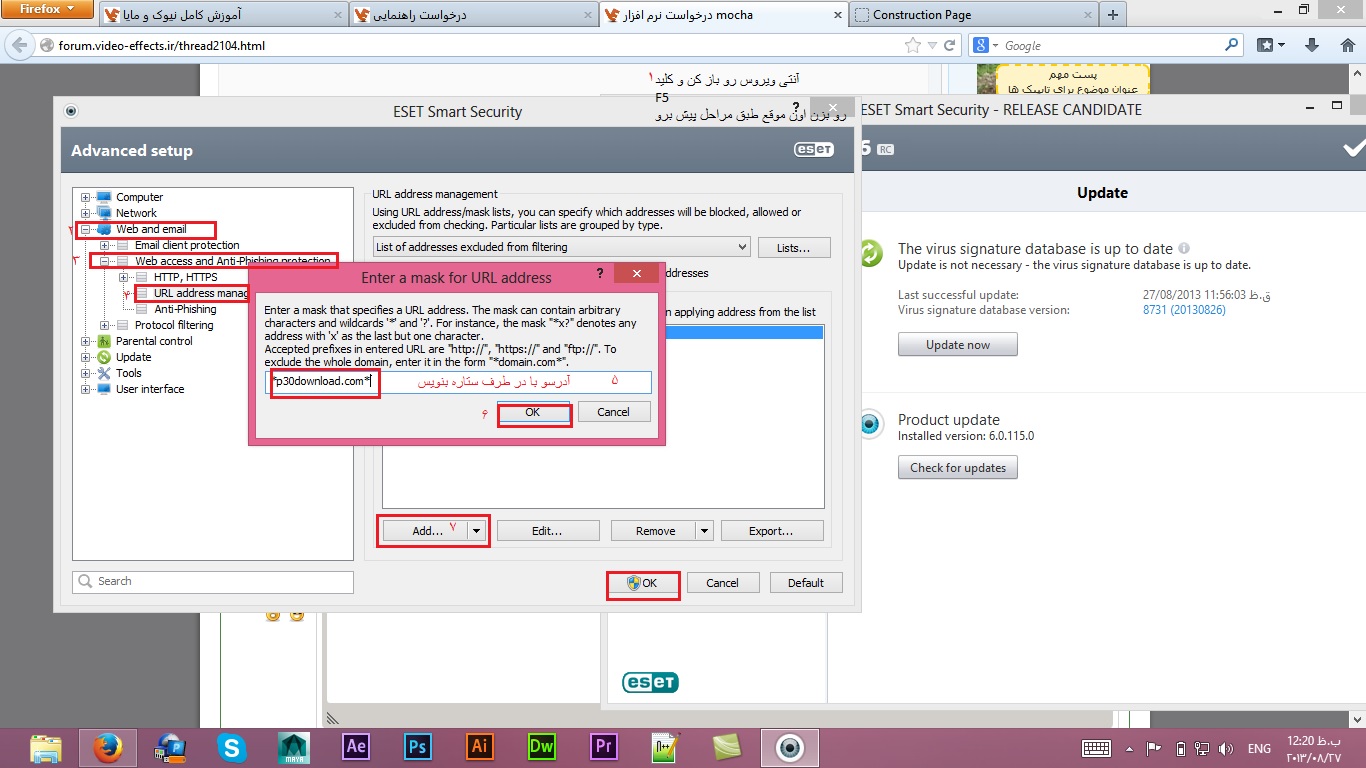Switch to the 'Construction Page' tab

[972, 15]
